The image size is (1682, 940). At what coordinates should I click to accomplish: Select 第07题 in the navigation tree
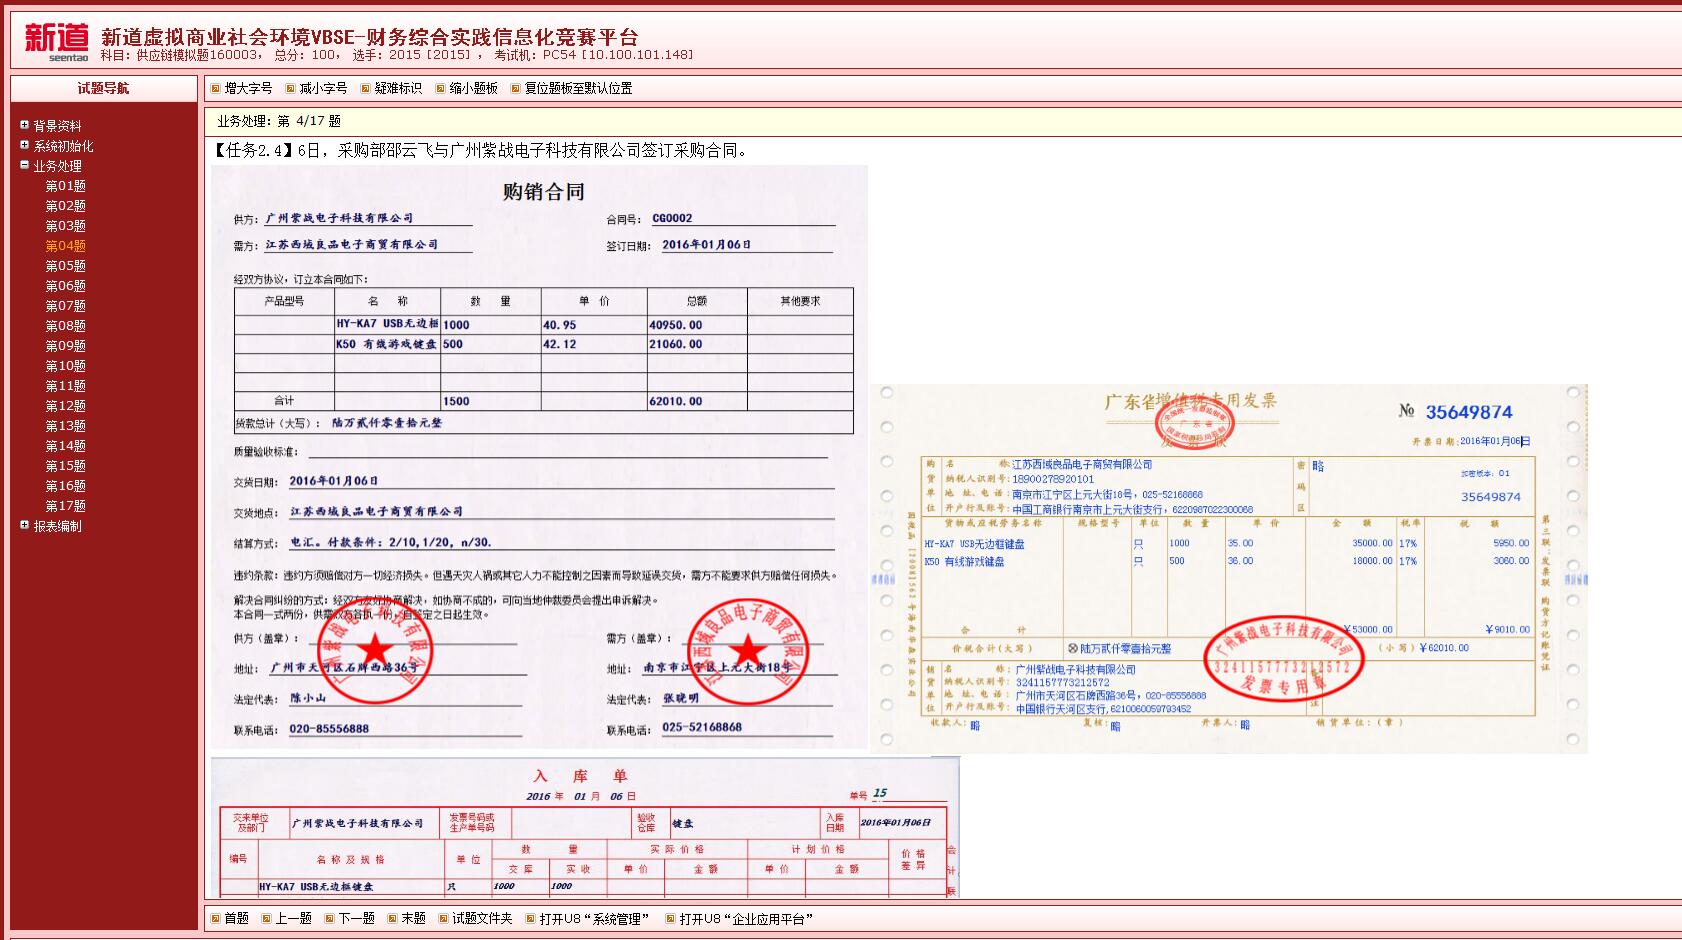(65, 306)
